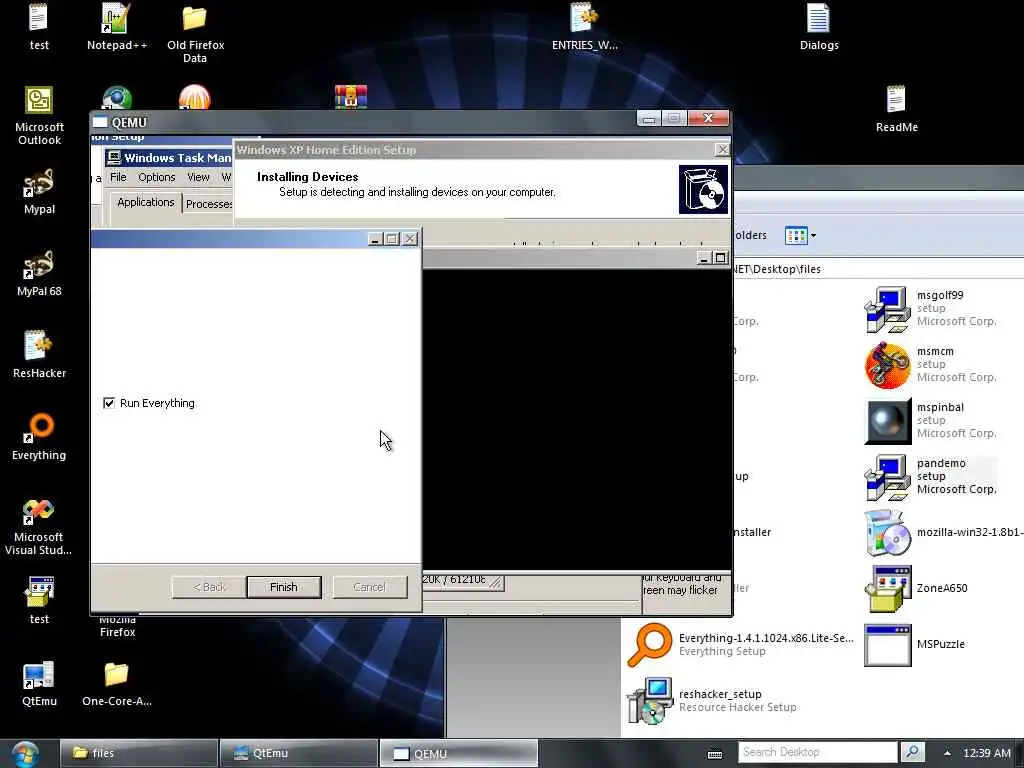Open the Windows Start orb
The width and height of the screenshot is (1024, 768).
[25, 754]
